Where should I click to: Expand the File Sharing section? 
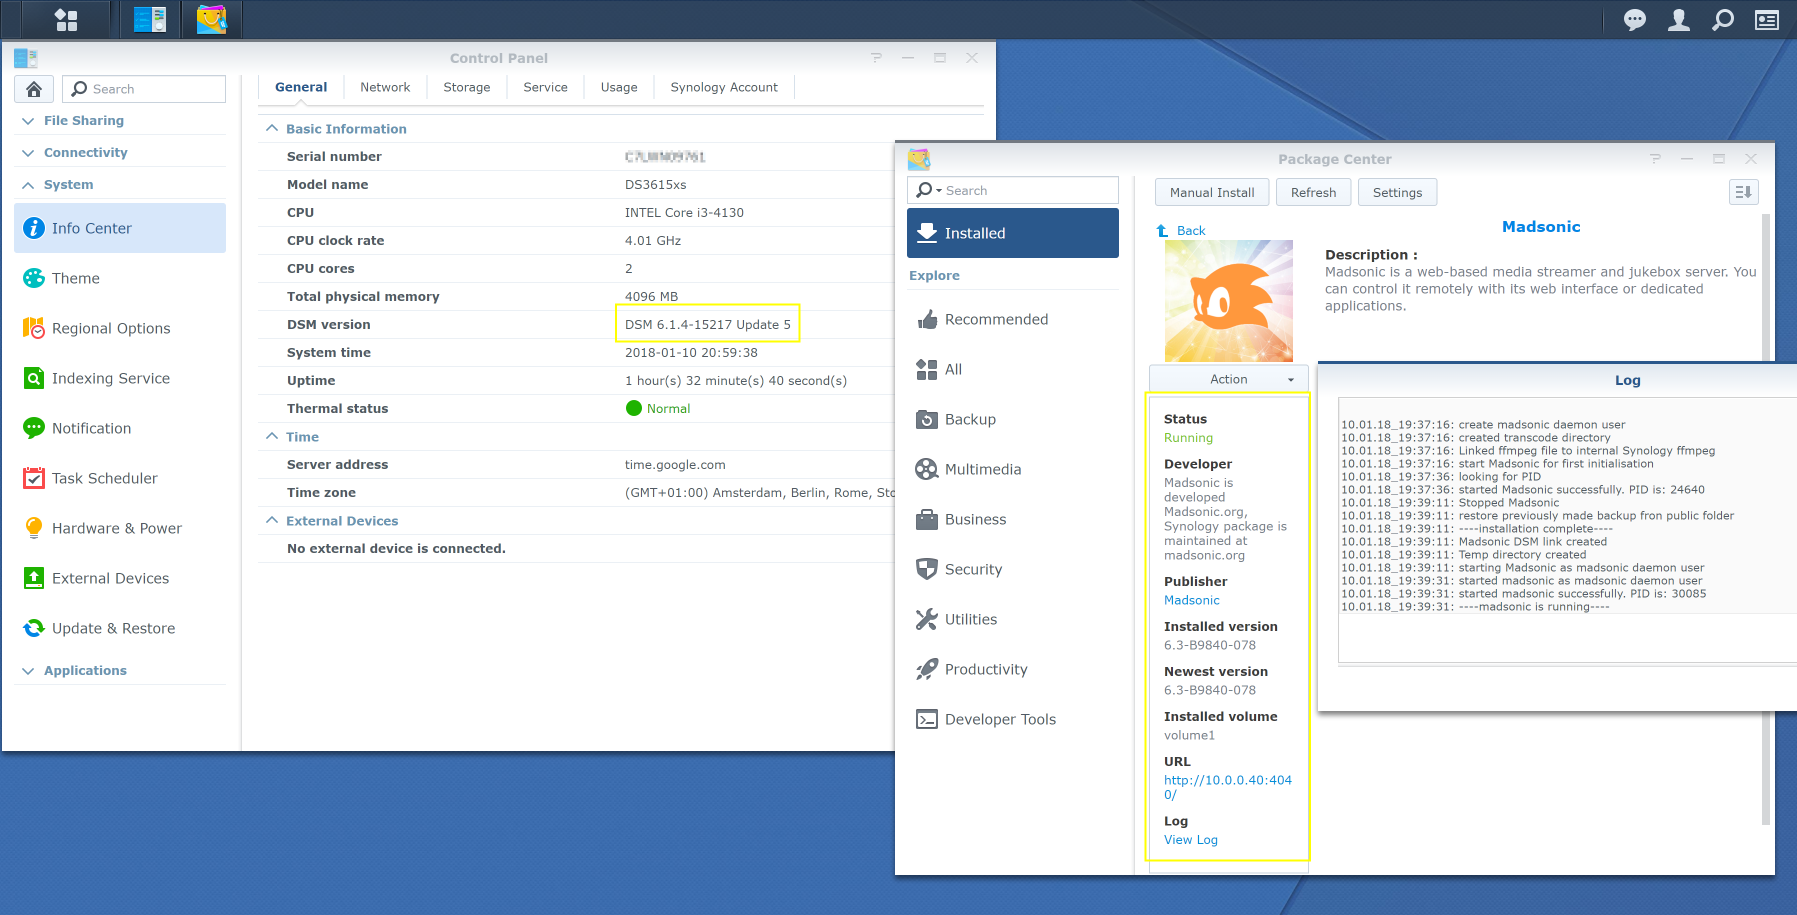pos(84,121)
